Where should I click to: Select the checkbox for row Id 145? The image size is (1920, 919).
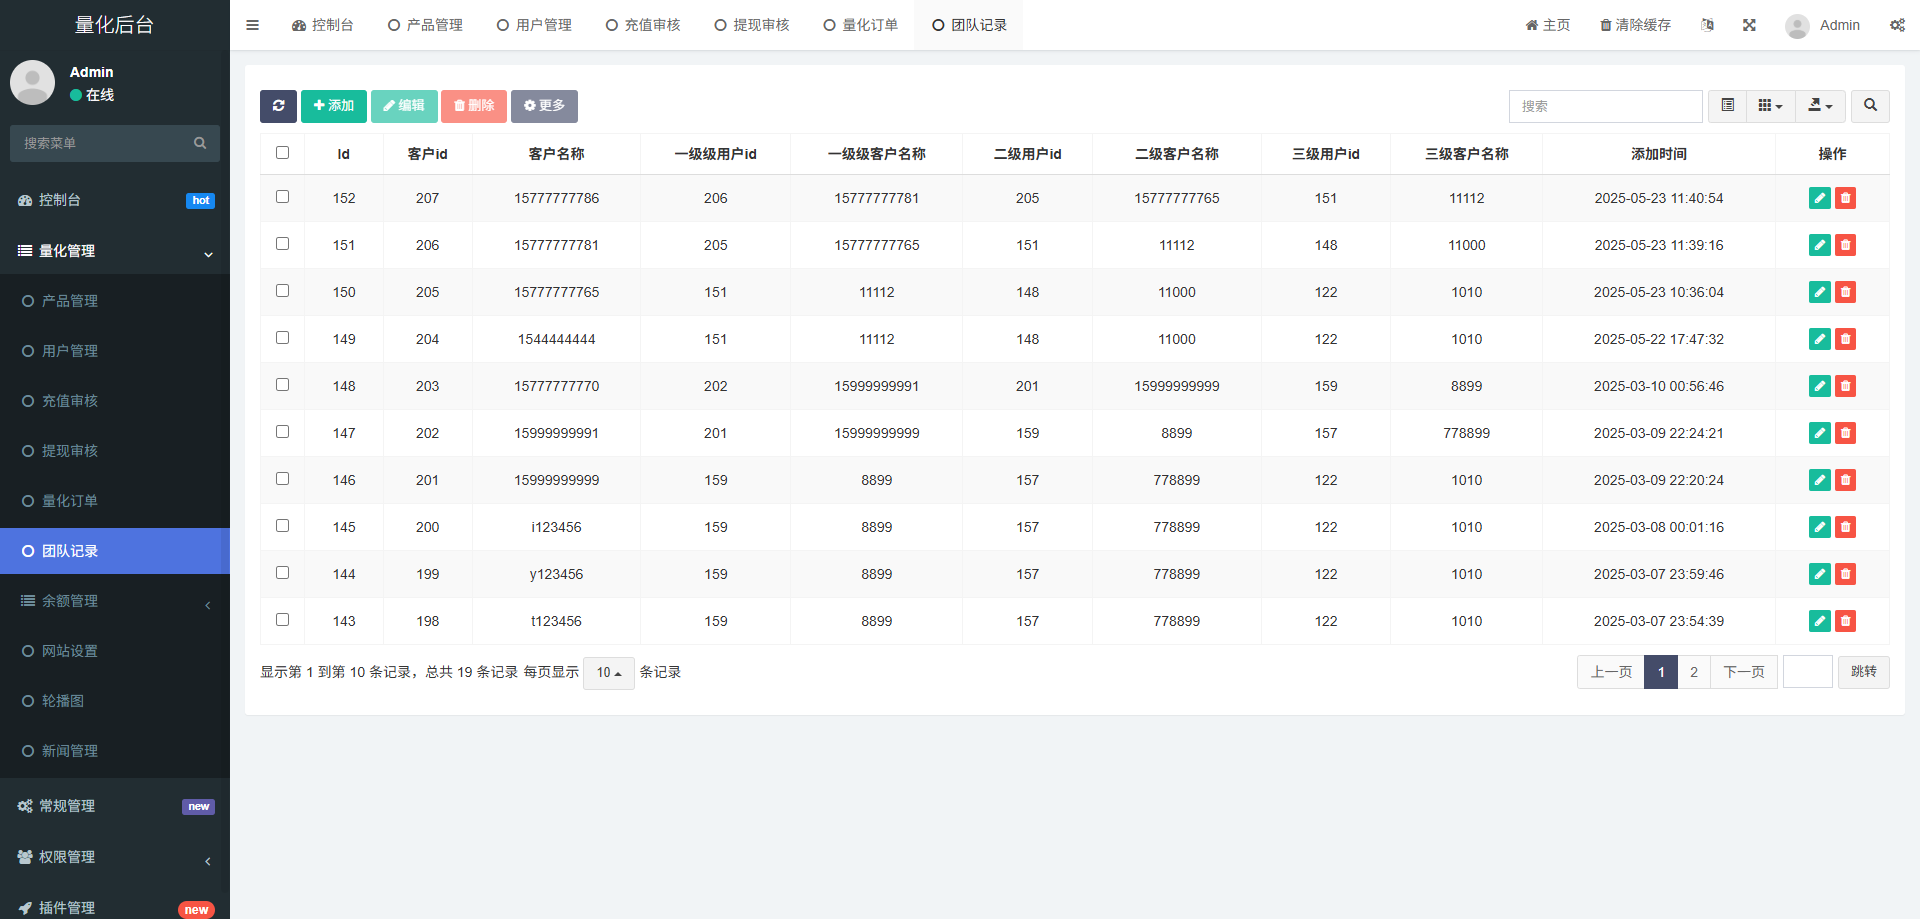(x=282, y=526)
